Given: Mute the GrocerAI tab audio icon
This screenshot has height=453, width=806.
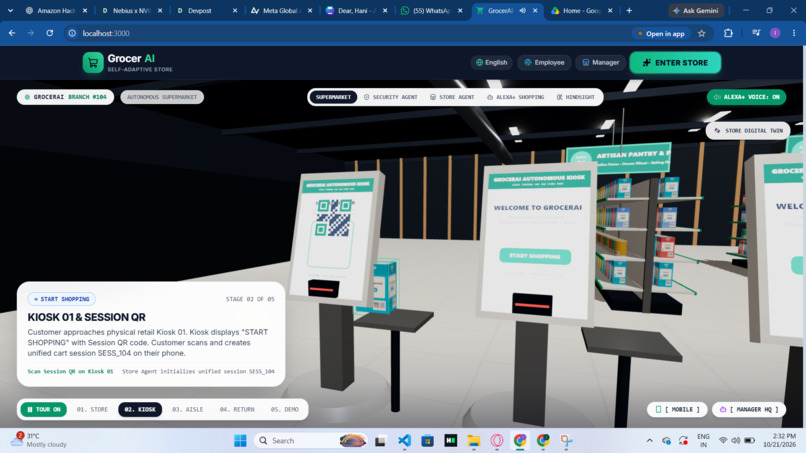Looking at the screenshot, I should click(523, 10).
